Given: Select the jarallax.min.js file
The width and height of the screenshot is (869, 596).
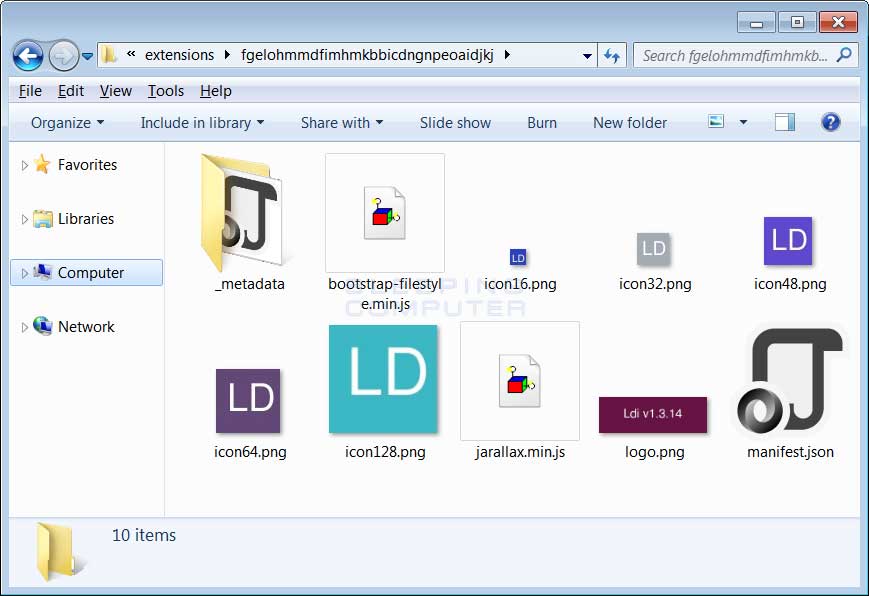Looking at the screenshot, I should click(520, 381).
